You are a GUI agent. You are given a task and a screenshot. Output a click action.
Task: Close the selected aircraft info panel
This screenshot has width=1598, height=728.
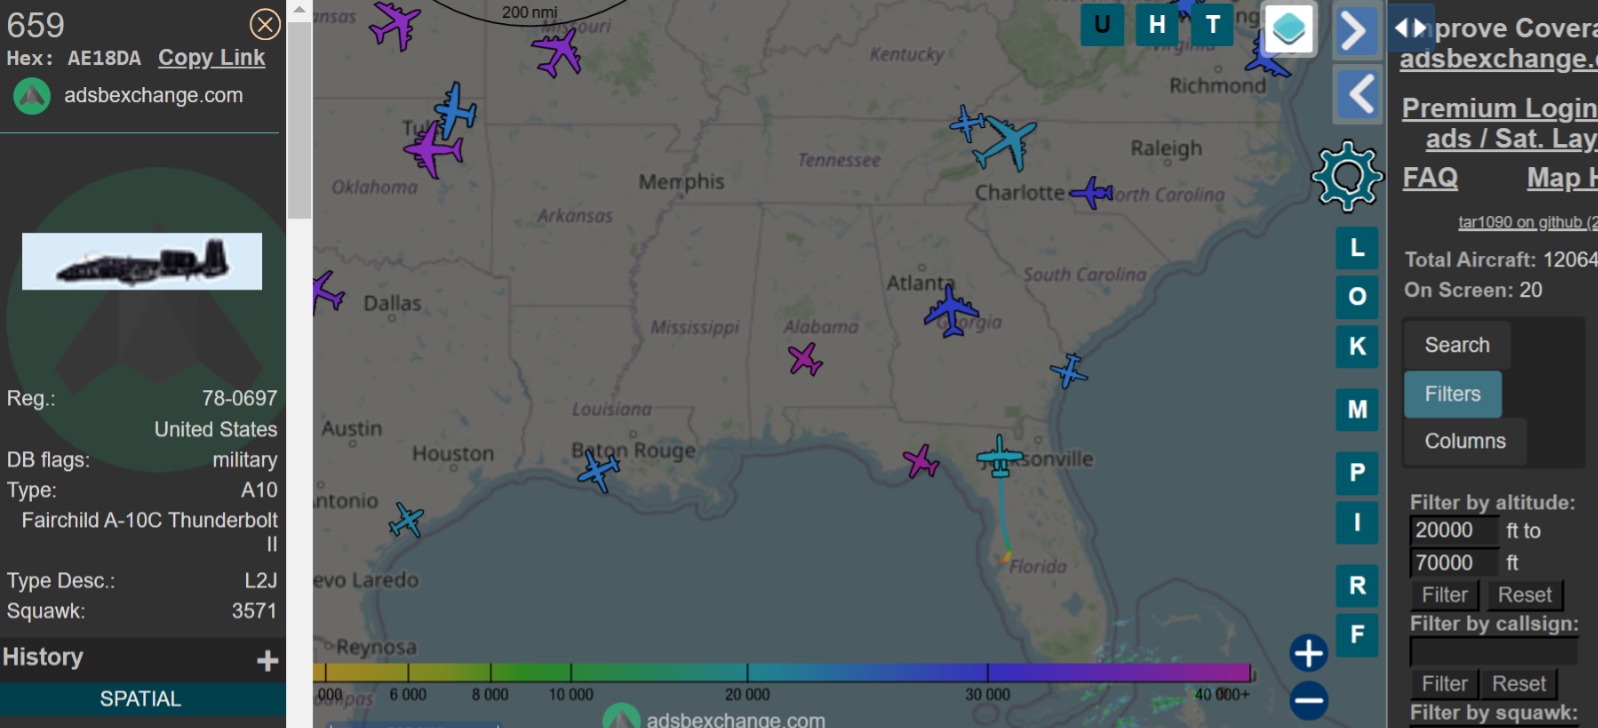(265, 24)
